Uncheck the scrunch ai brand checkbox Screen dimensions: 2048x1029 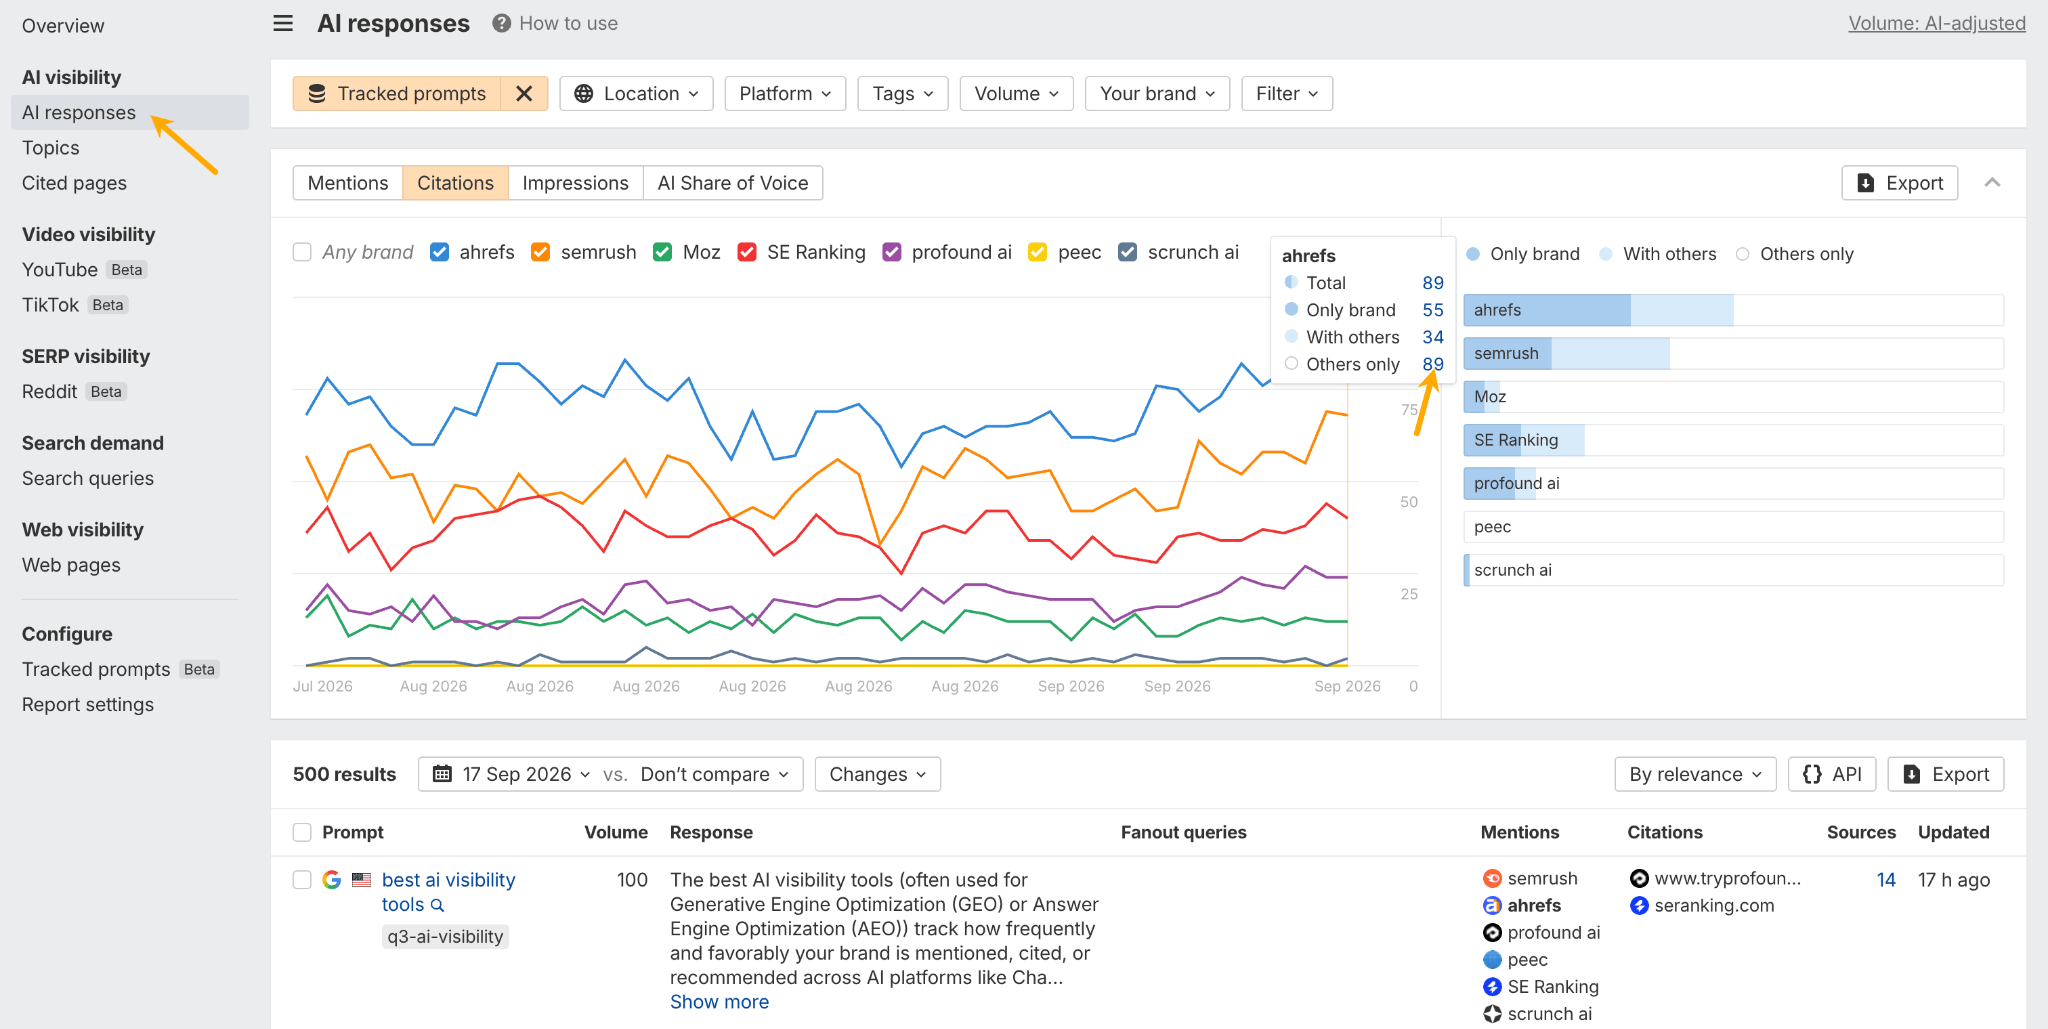click(x=1127, y=252)
